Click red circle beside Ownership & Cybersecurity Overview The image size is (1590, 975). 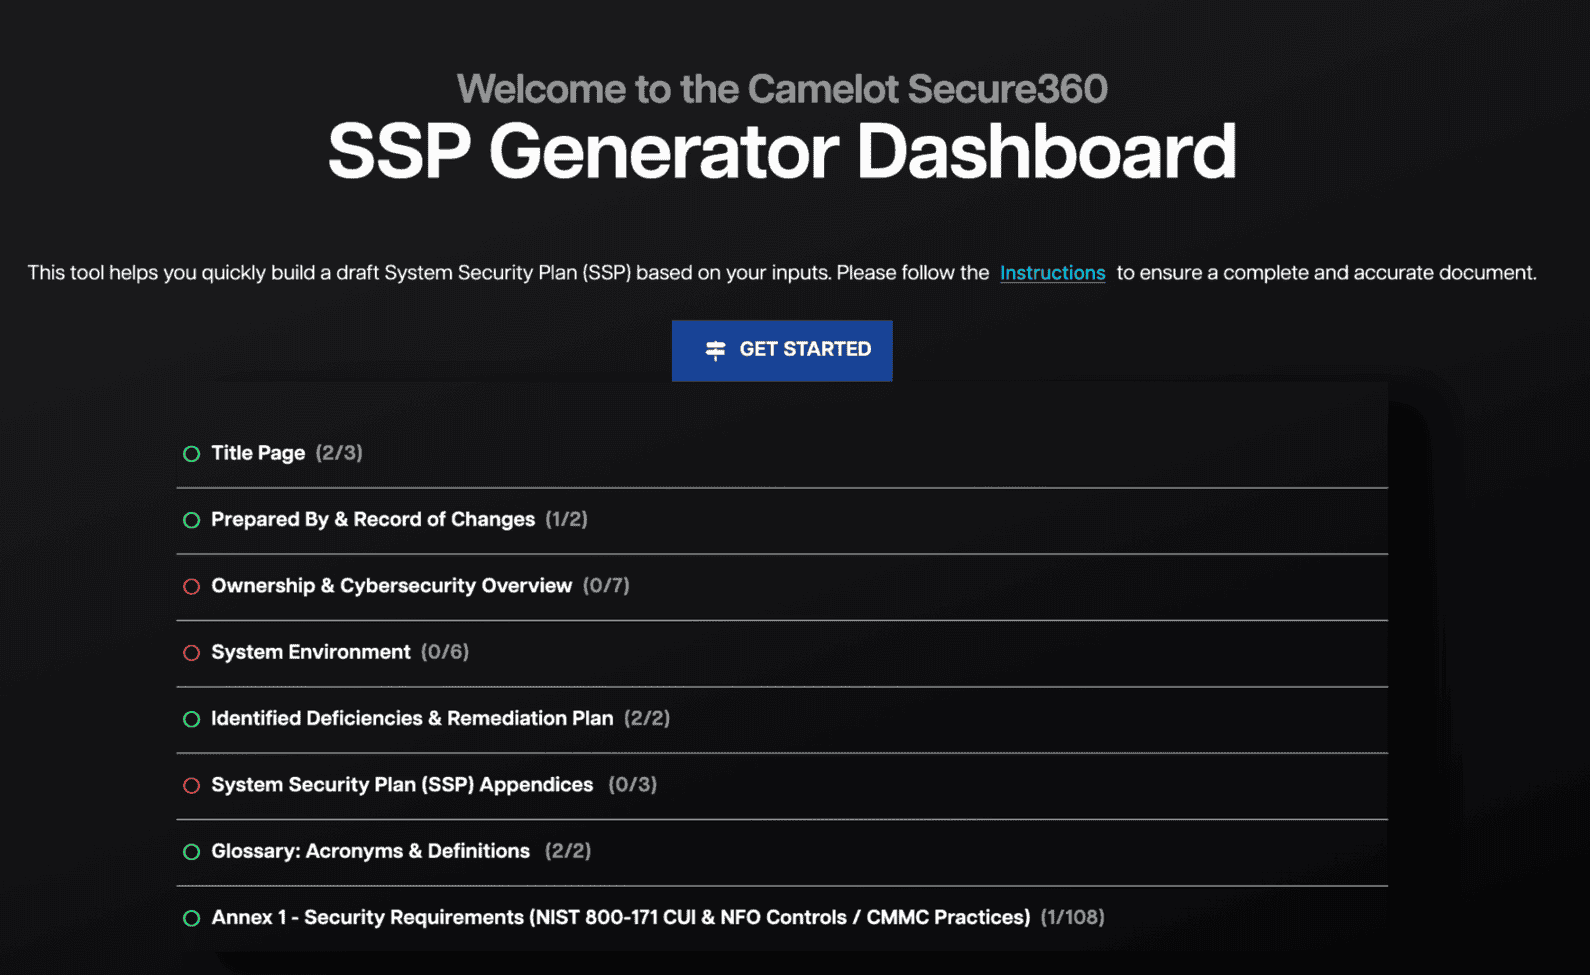coord(191,586)
